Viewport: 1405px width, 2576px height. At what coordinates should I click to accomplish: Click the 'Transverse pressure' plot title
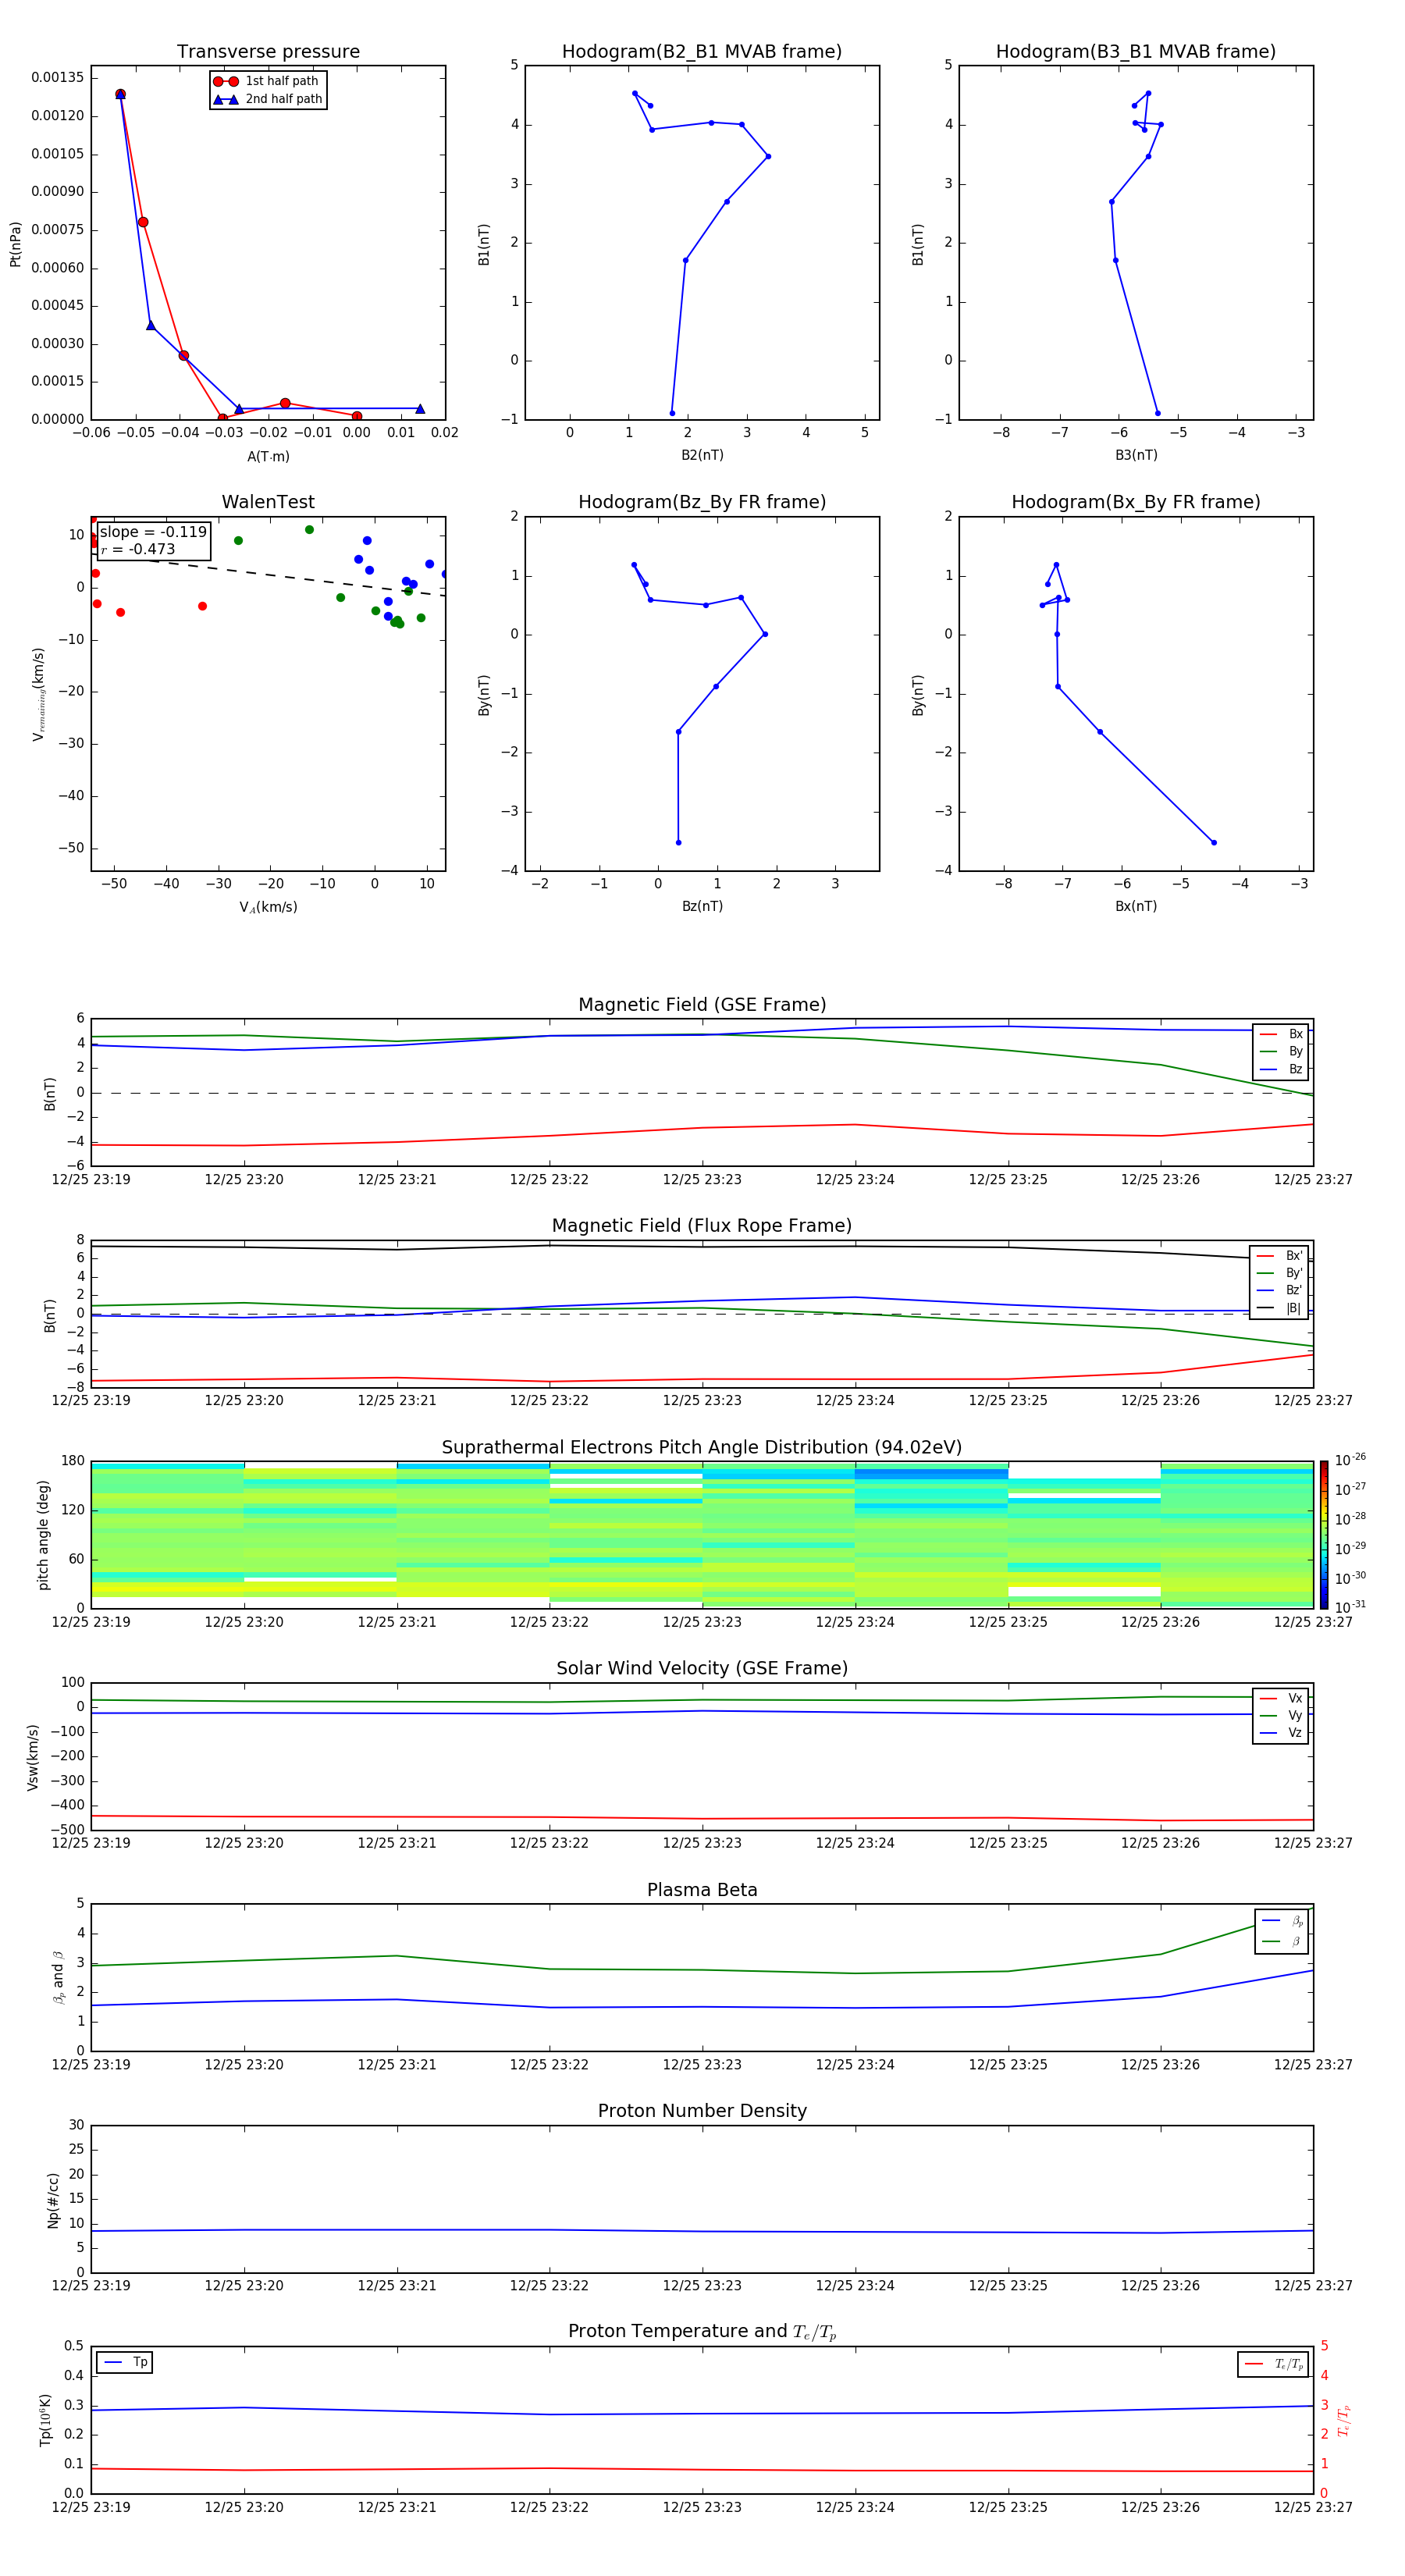[x=268, y=52]
